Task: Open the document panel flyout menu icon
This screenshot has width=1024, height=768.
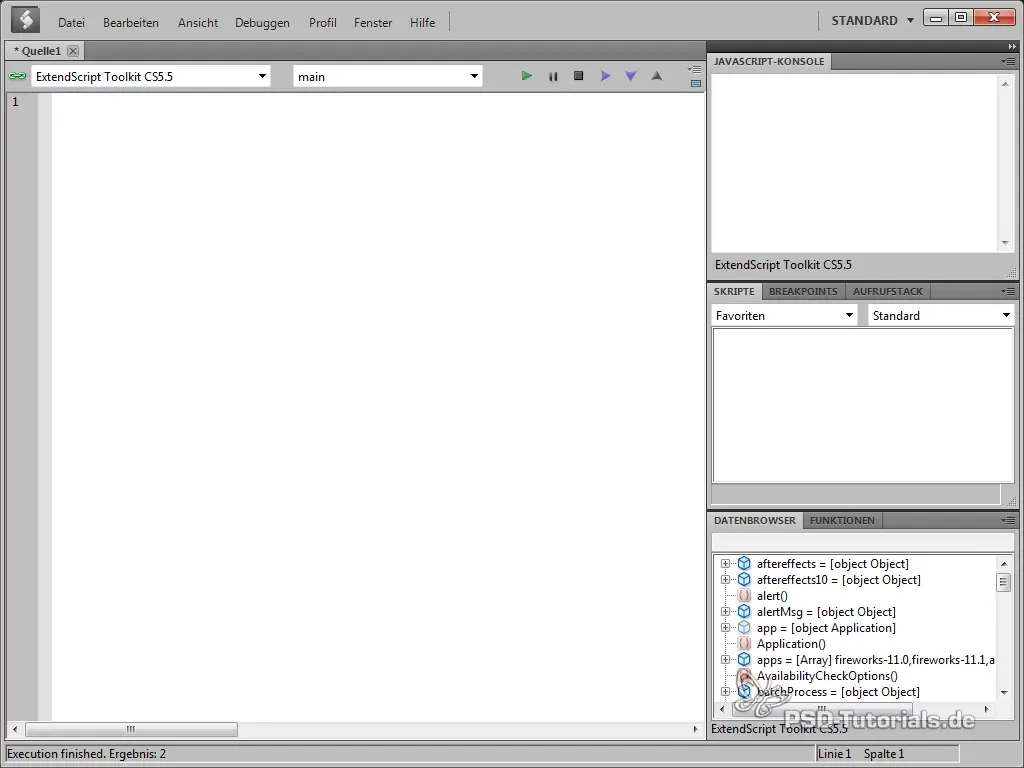Action: tap(694, 69)
